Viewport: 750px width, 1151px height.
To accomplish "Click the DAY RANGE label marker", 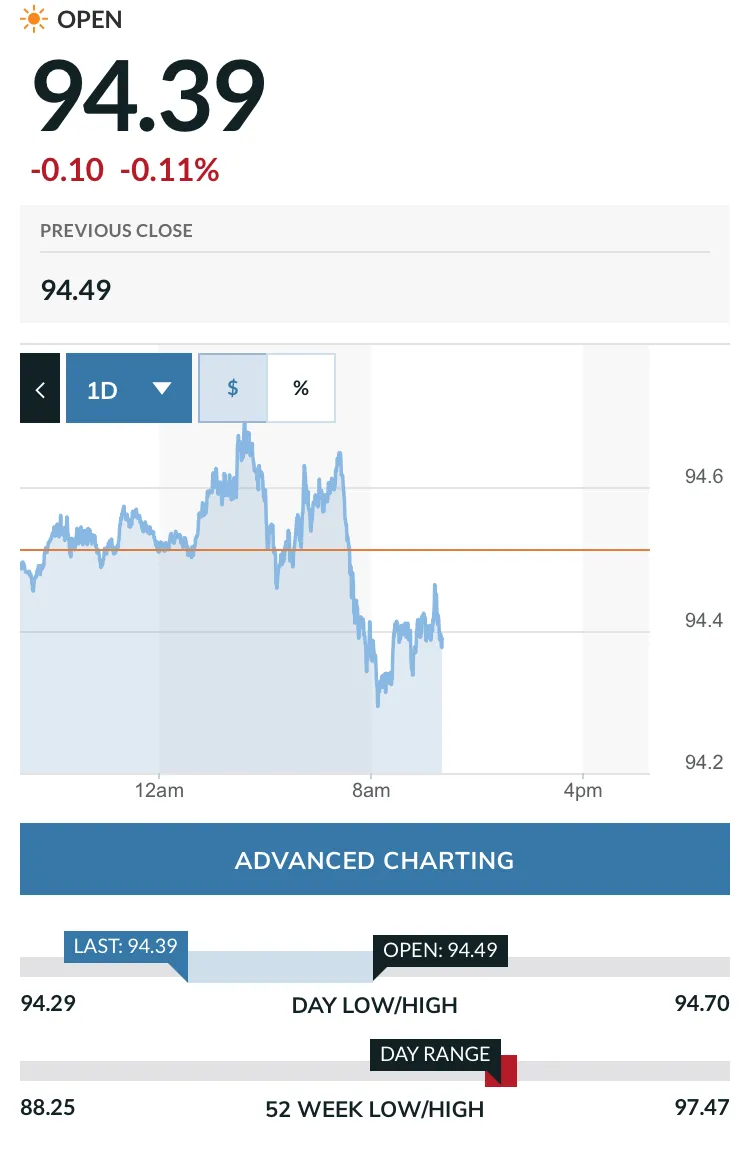I will (x=435, y=1054).
